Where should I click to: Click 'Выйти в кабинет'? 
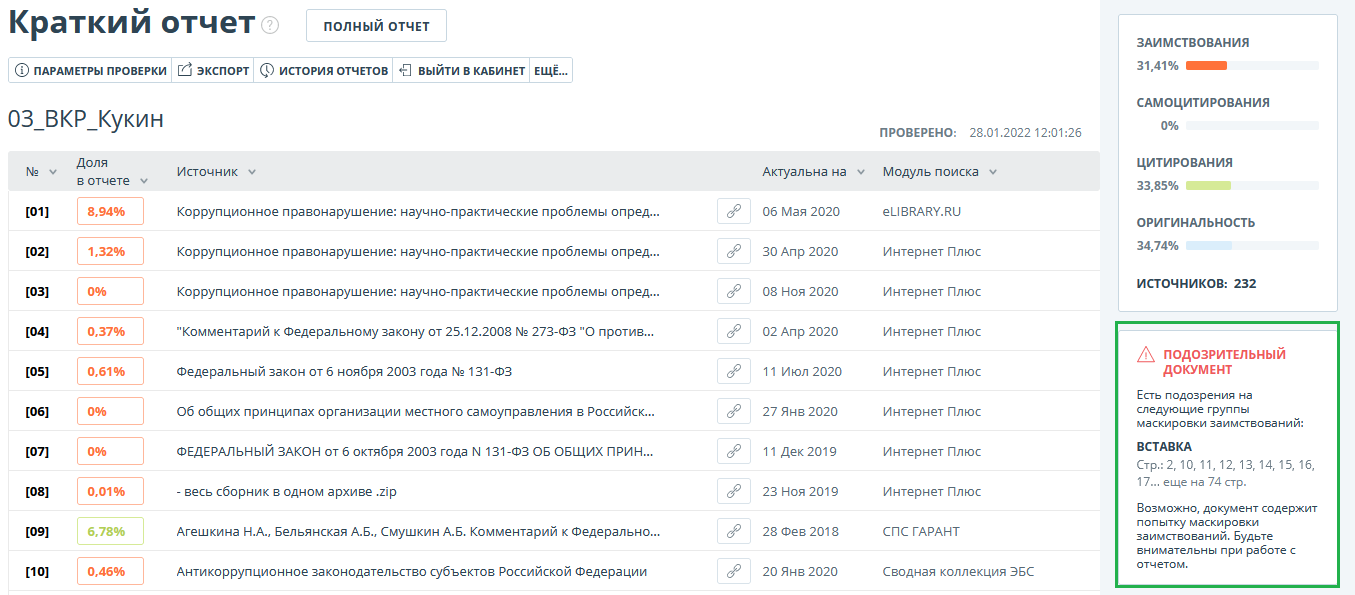461,71
